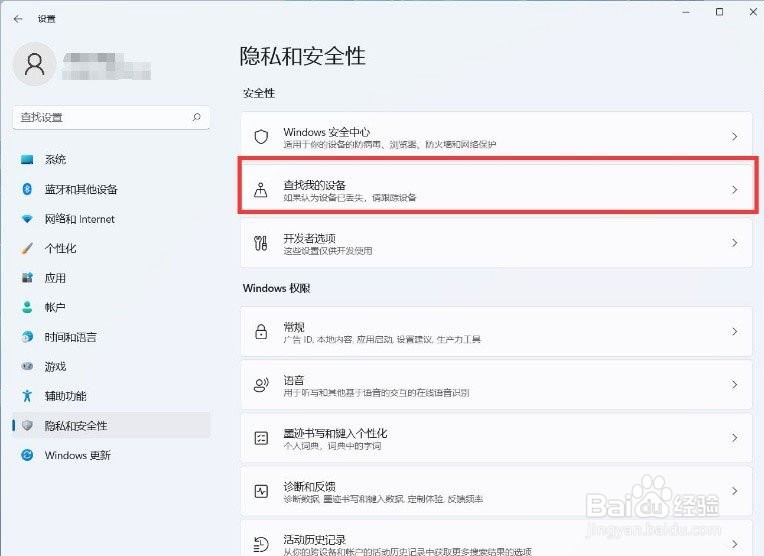Click the tools icon for 开发者选项

261,243
